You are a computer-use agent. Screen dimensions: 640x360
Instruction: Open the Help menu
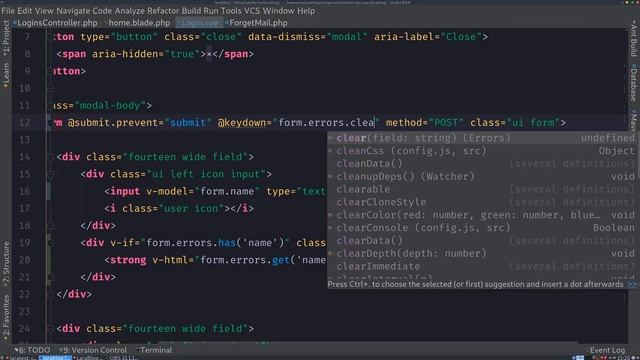pos(306,11)
